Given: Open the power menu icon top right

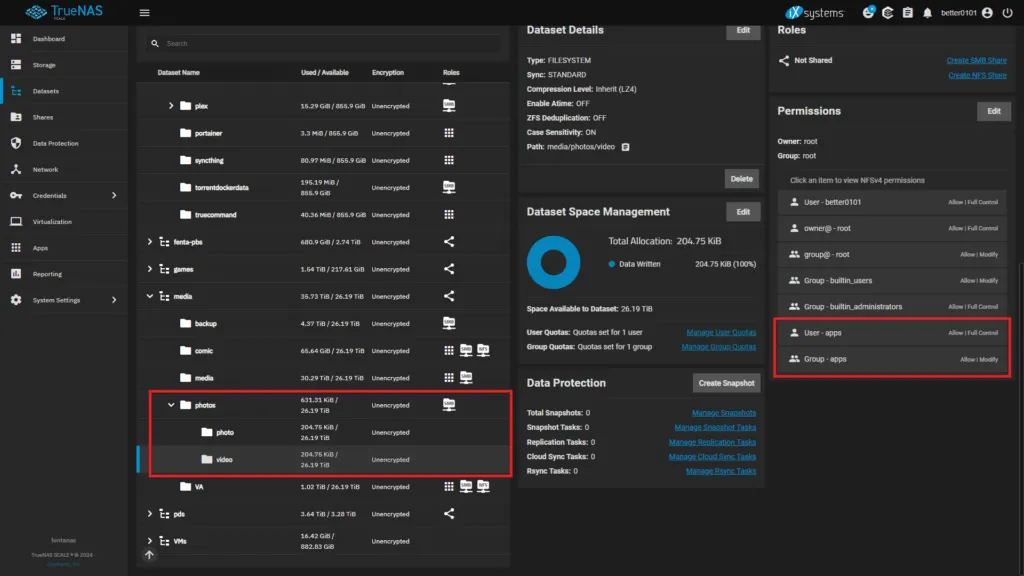Looking at the screenshot, I should [1009, 13].
